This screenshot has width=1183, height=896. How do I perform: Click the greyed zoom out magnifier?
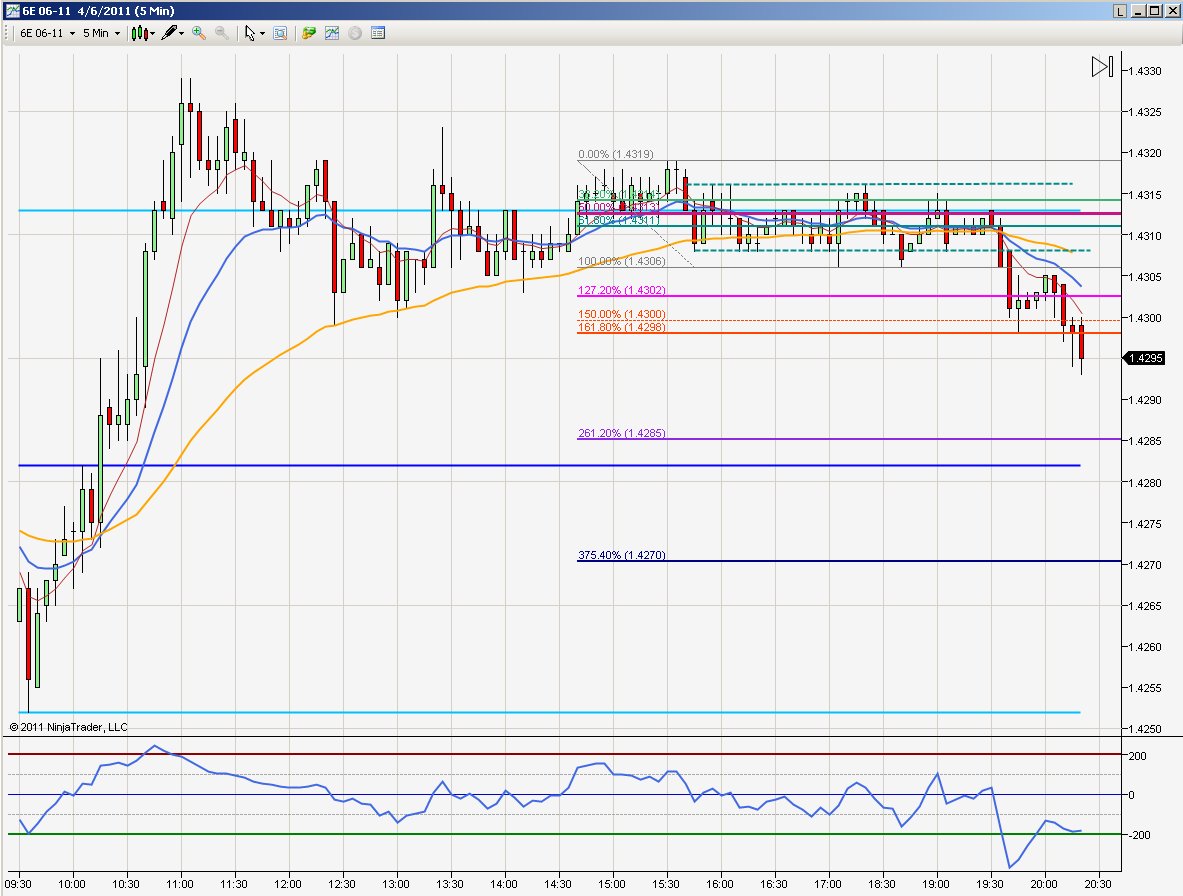pyautogui.click(x=222, y=33)
